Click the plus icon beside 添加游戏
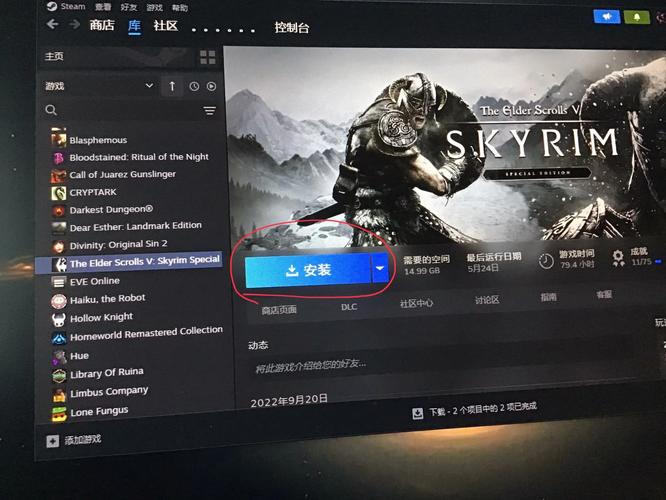This screenshot has height=500, width=666. (52, 441)
